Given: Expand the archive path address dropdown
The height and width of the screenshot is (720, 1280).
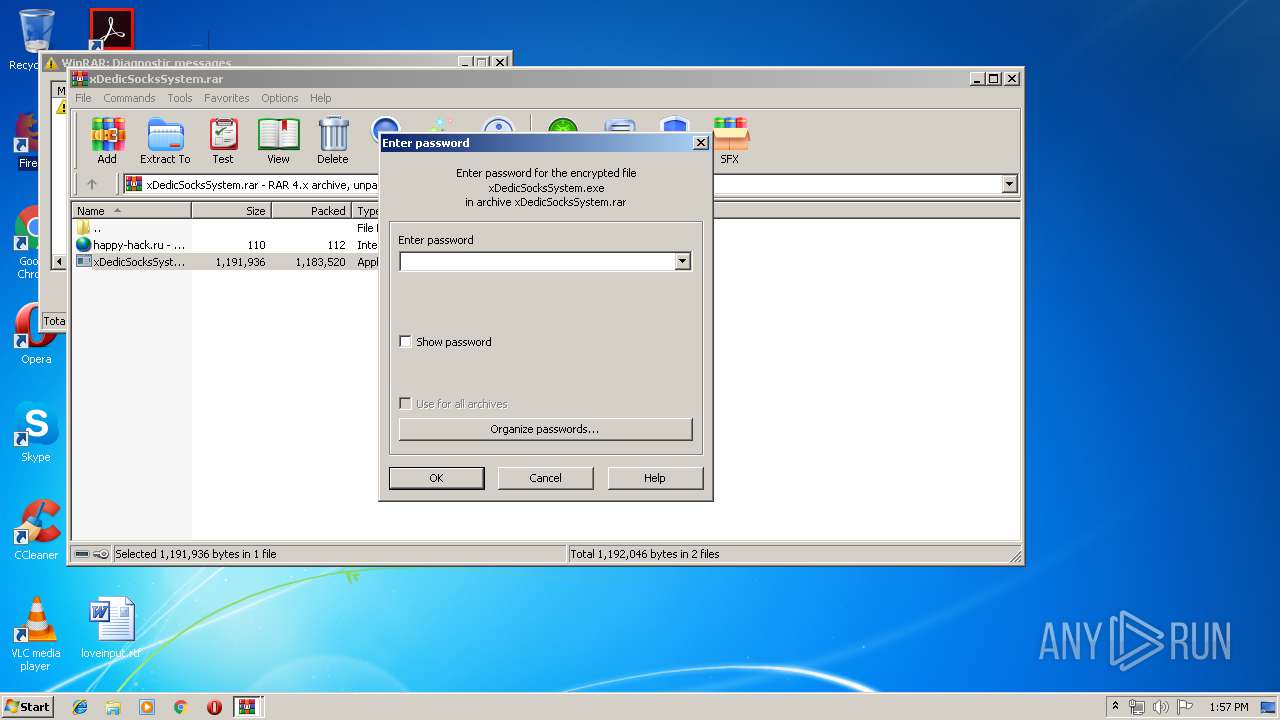Looking at the screenshot, I should 1009,184.
